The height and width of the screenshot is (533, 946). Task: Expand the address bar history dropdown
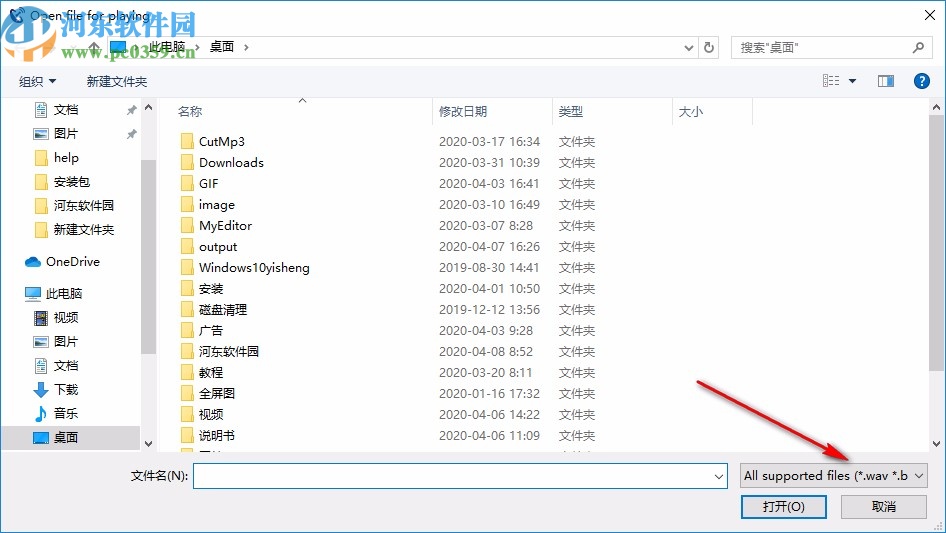[688, 47]
